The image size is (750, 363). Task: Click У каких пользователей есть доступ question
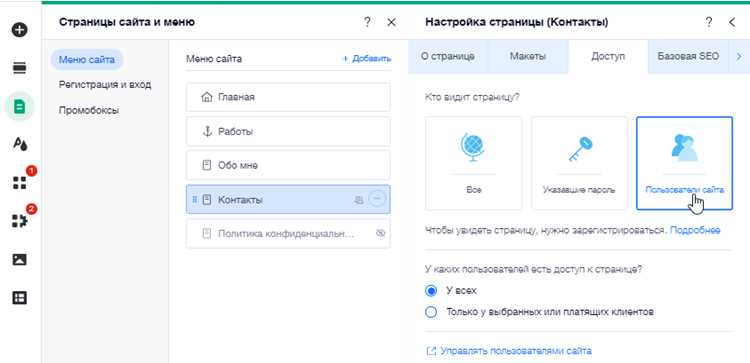pos(533,269)
